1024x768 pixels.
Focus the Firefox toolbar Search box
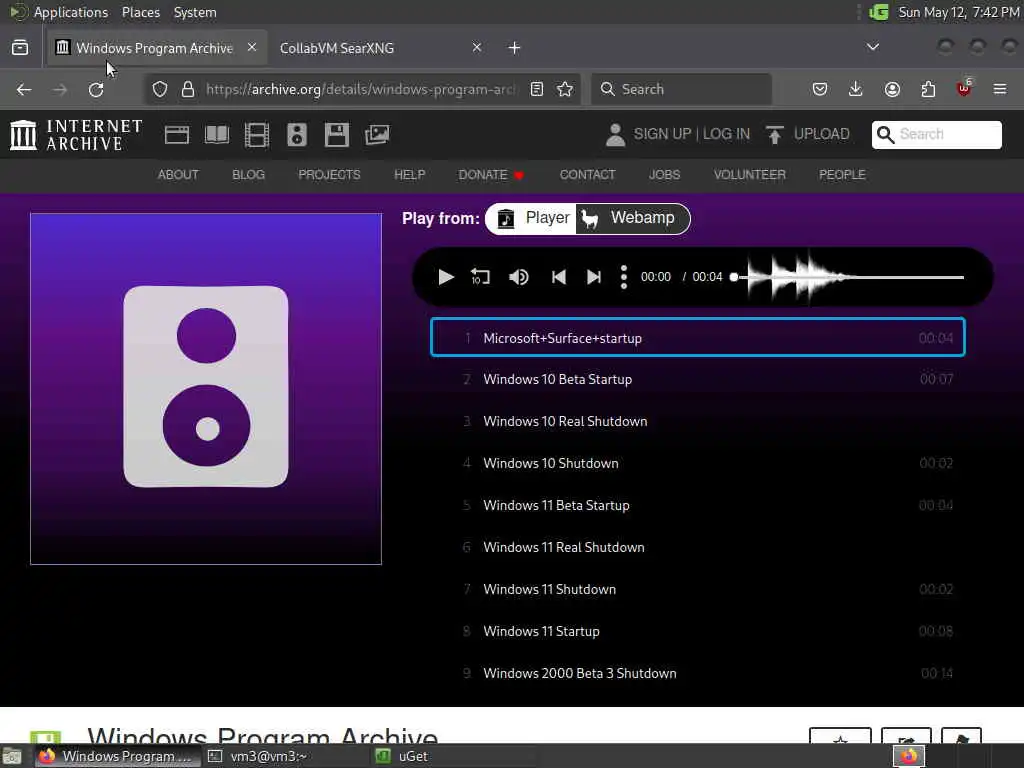(682, 89)
